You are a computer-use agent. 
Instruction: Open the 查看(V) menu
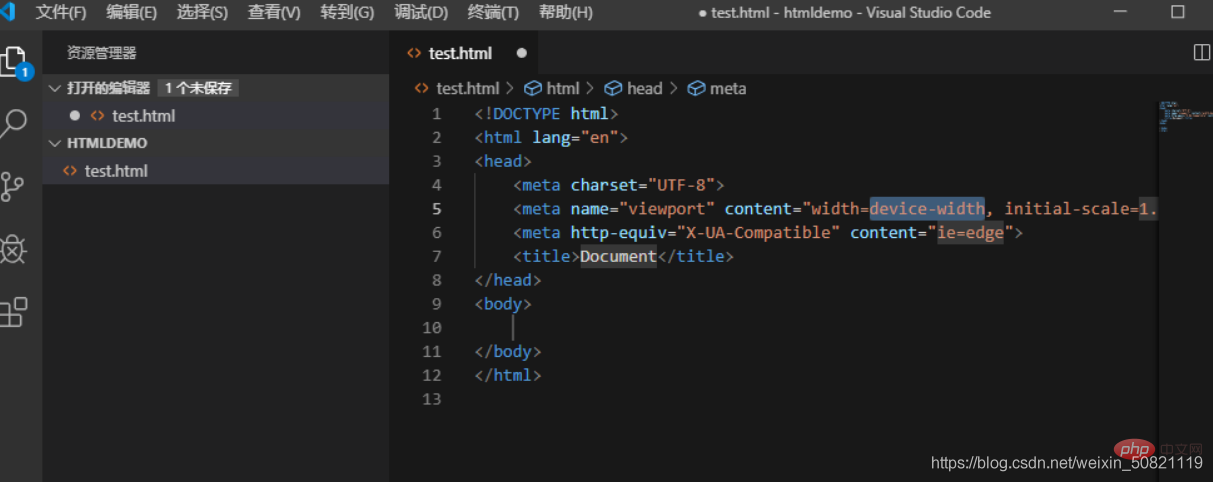coord(274,13)
